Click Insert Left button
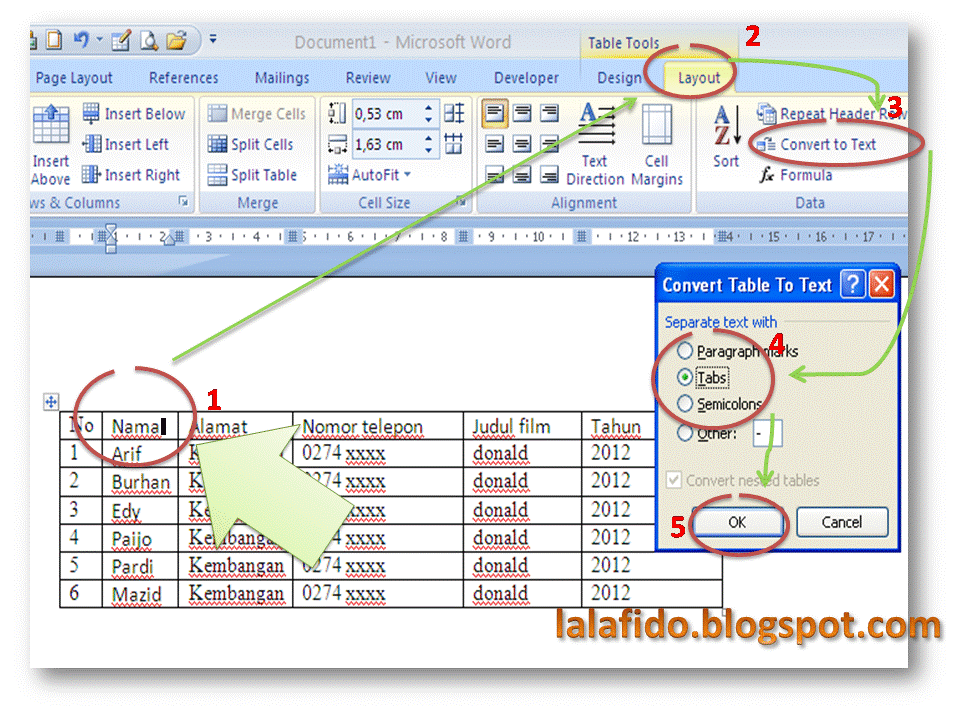The image size is (960, 720). [126, 144]
